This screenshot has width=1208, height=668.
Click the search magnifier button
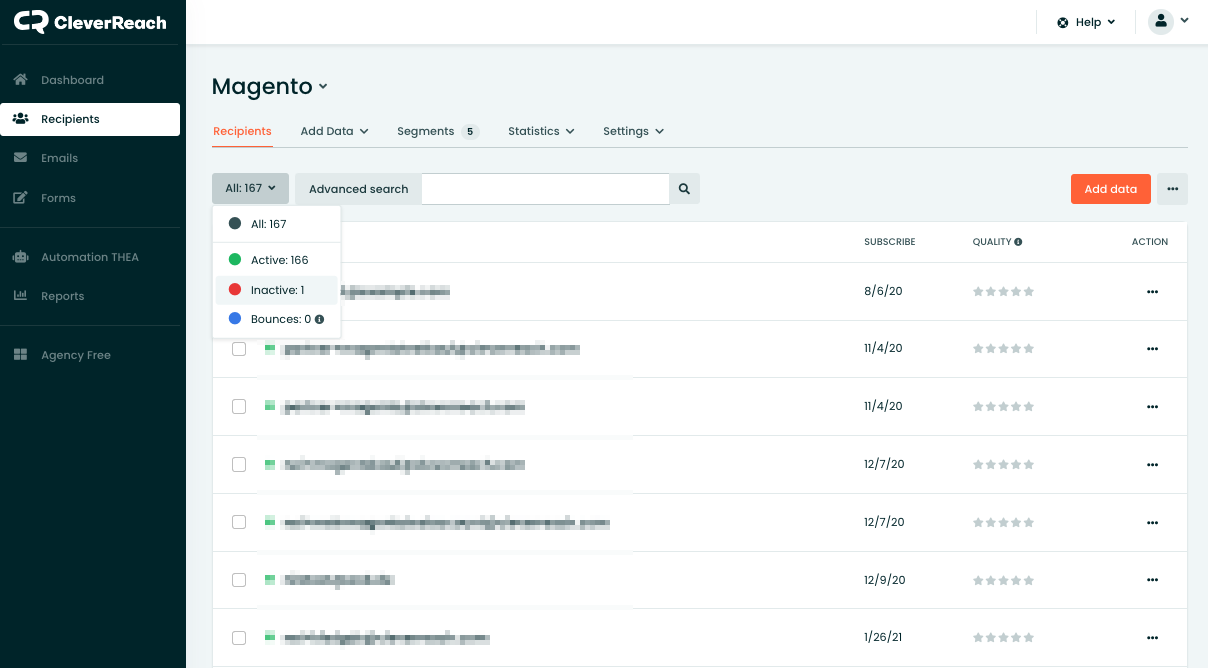685,189
